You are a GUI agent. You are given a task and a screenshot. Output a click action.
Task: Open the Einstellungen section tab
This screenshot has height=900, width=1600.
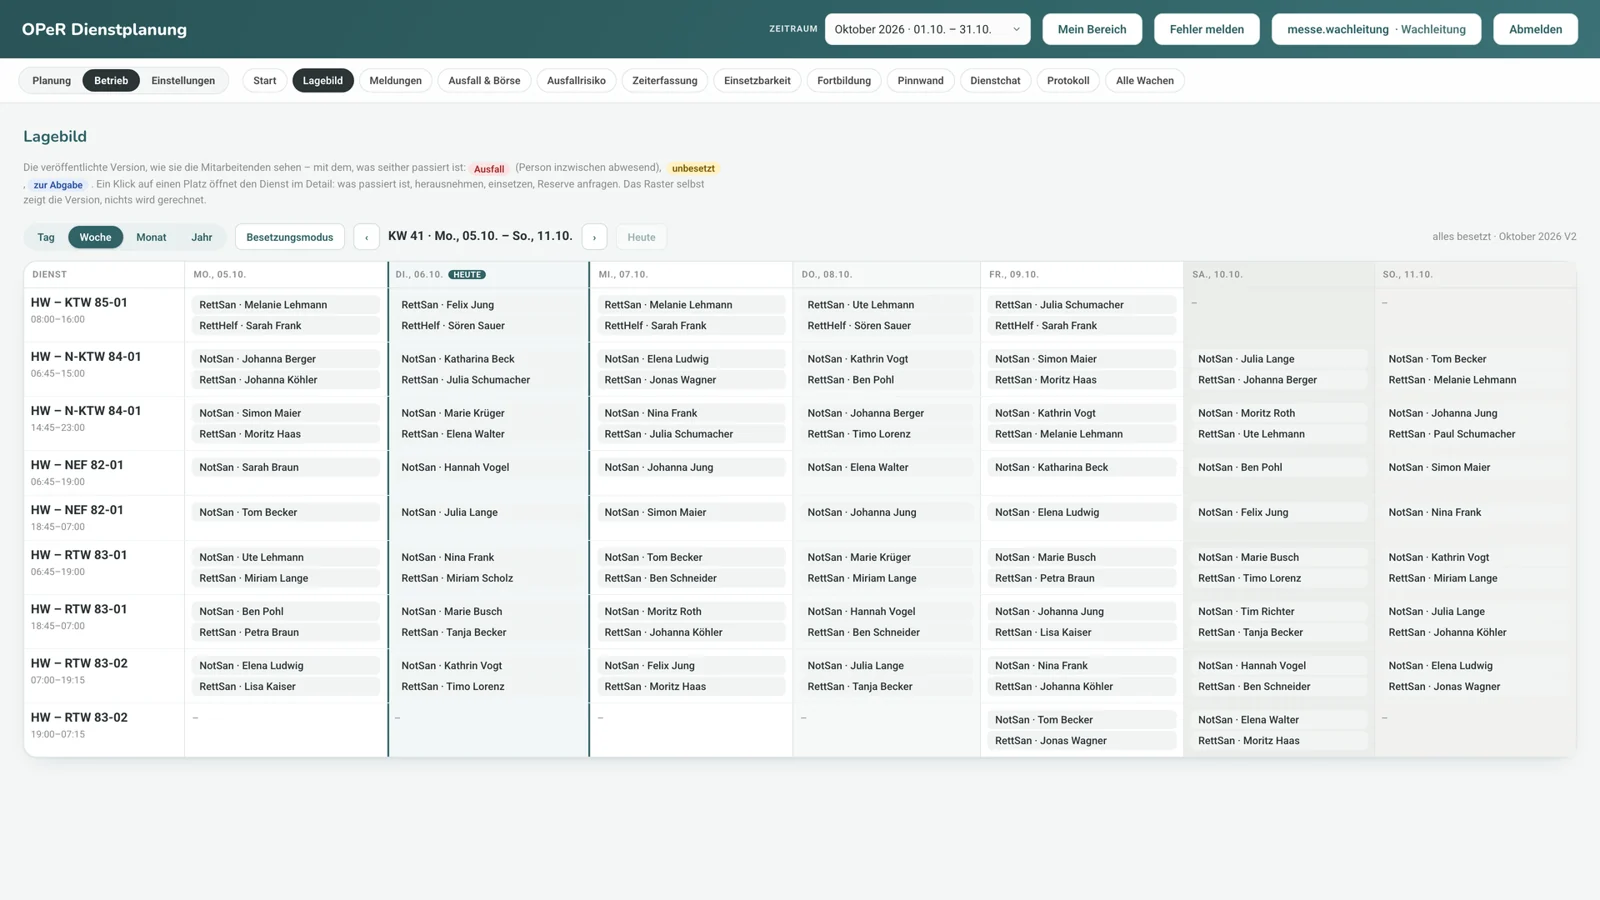(183, 81)
